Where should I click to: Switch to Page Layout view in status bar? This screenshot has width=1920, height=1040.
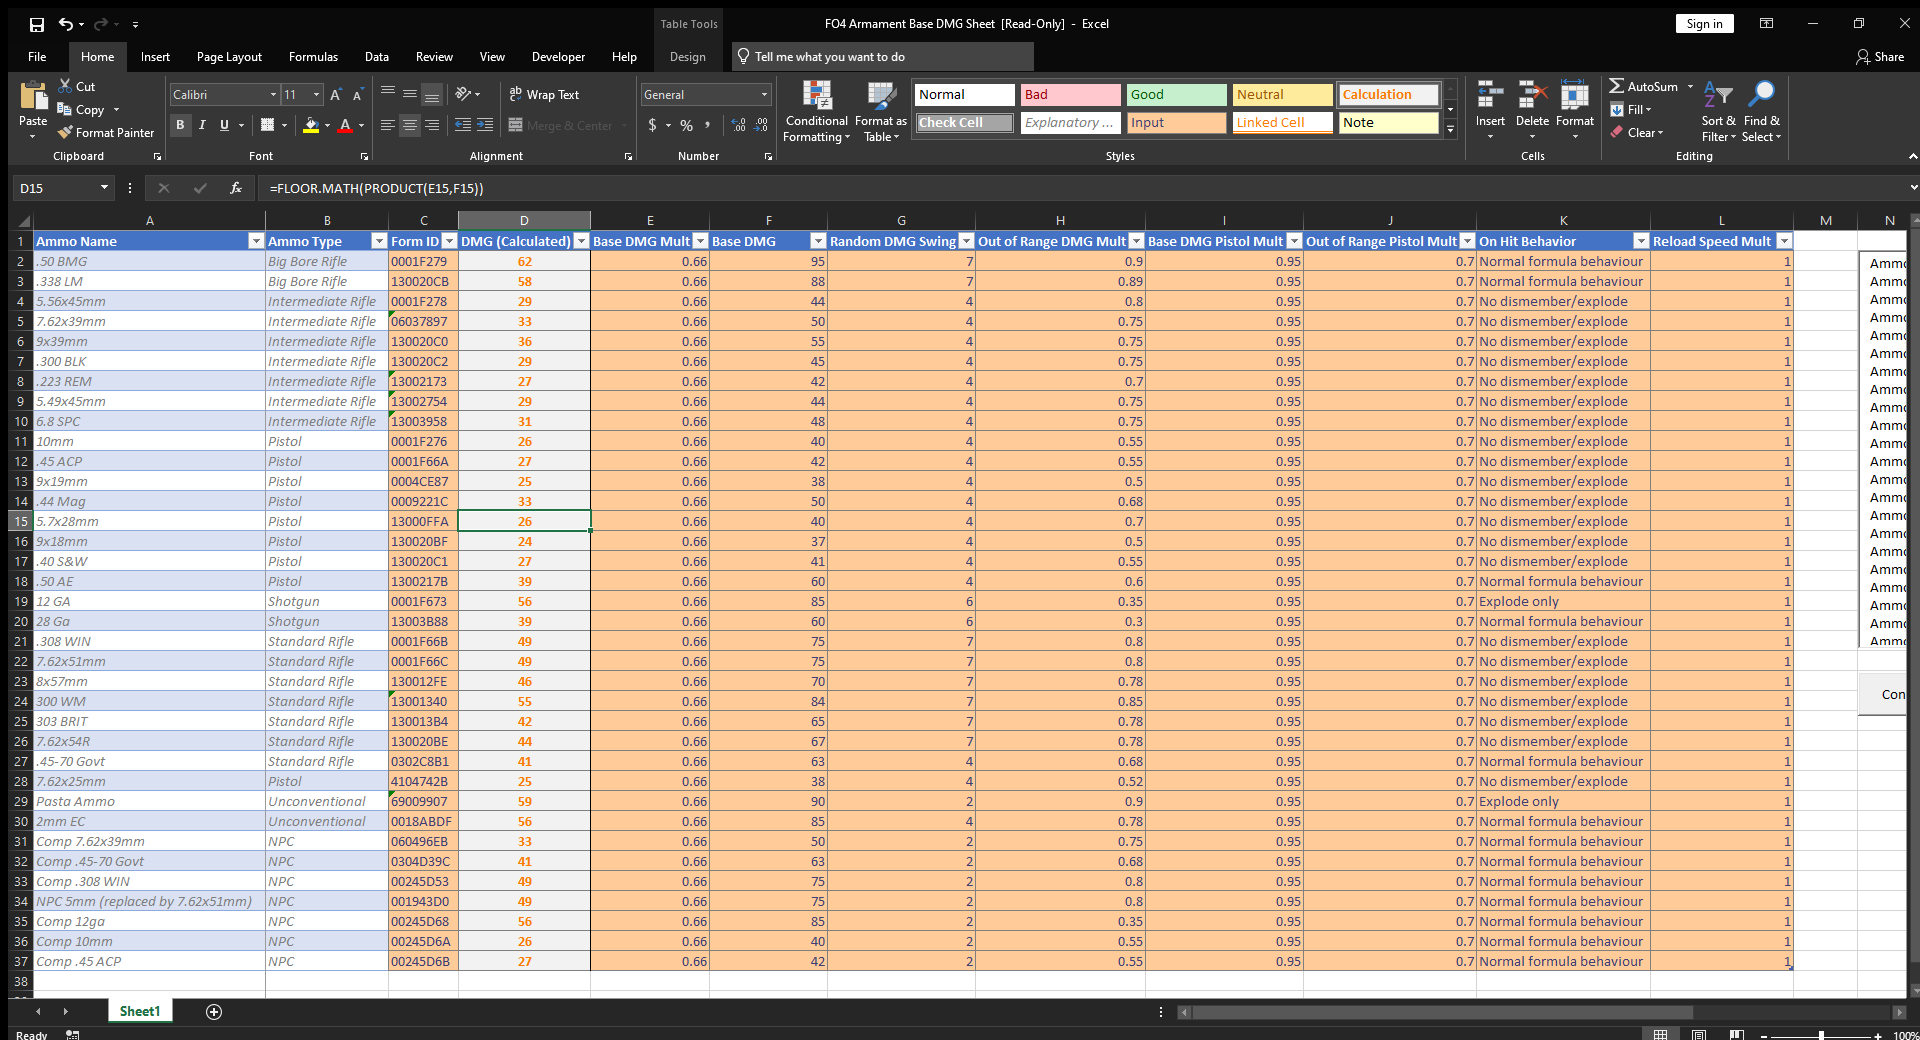point(1699,1035)
